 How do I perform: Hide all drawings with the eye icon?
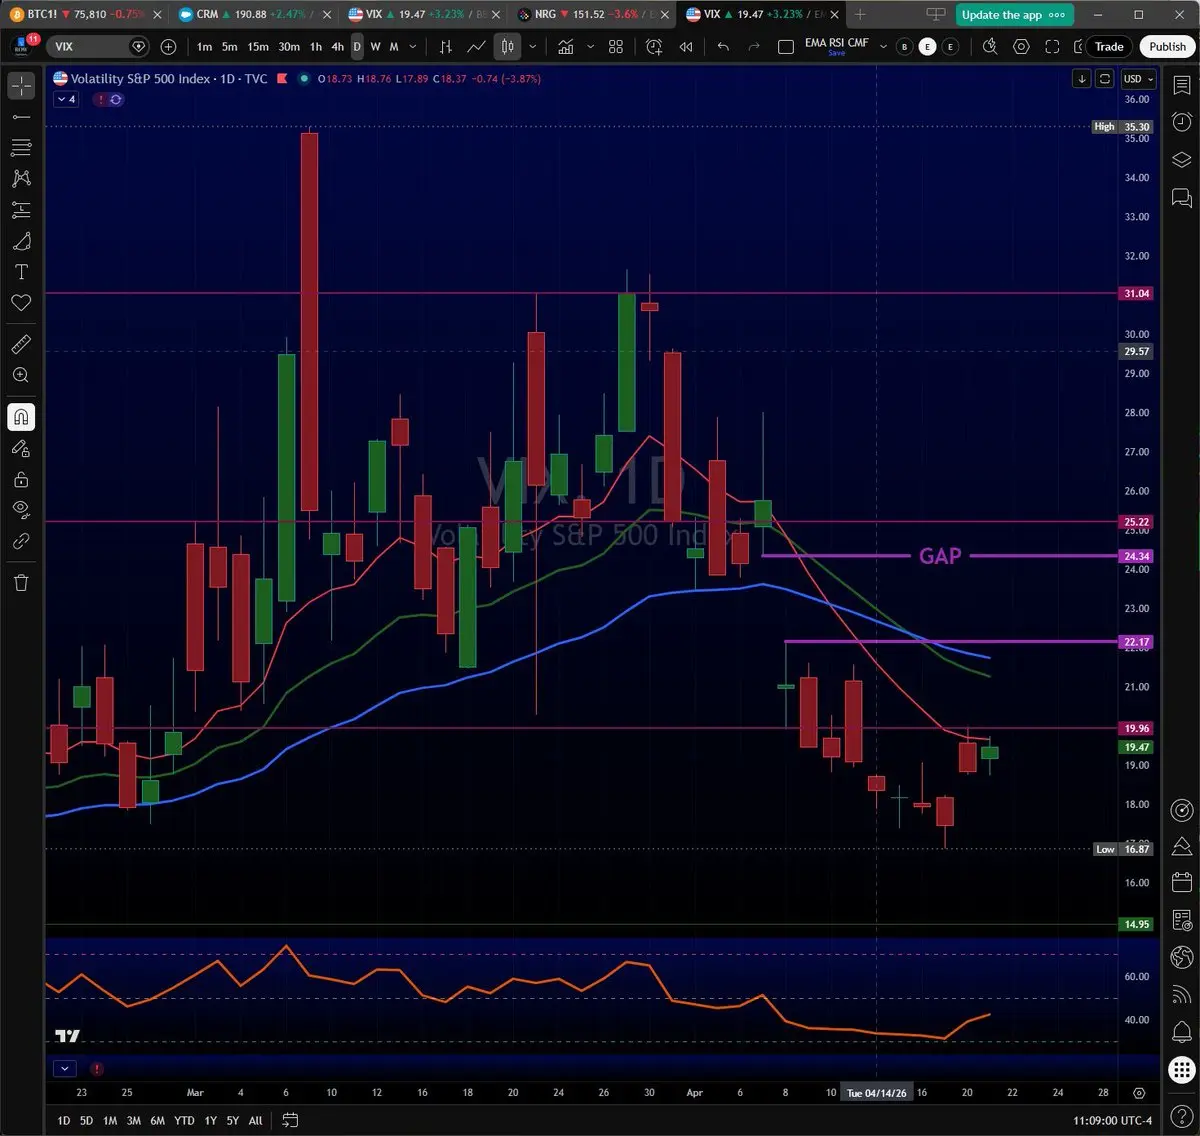pyautogui.click(x=21, y=510)
